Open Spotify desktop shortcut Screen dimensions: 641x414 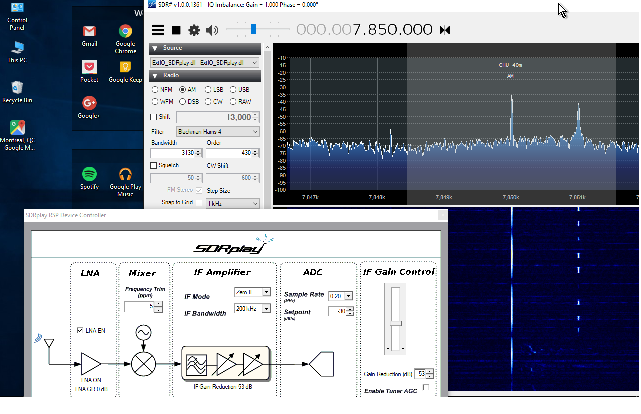coord(89,178)
